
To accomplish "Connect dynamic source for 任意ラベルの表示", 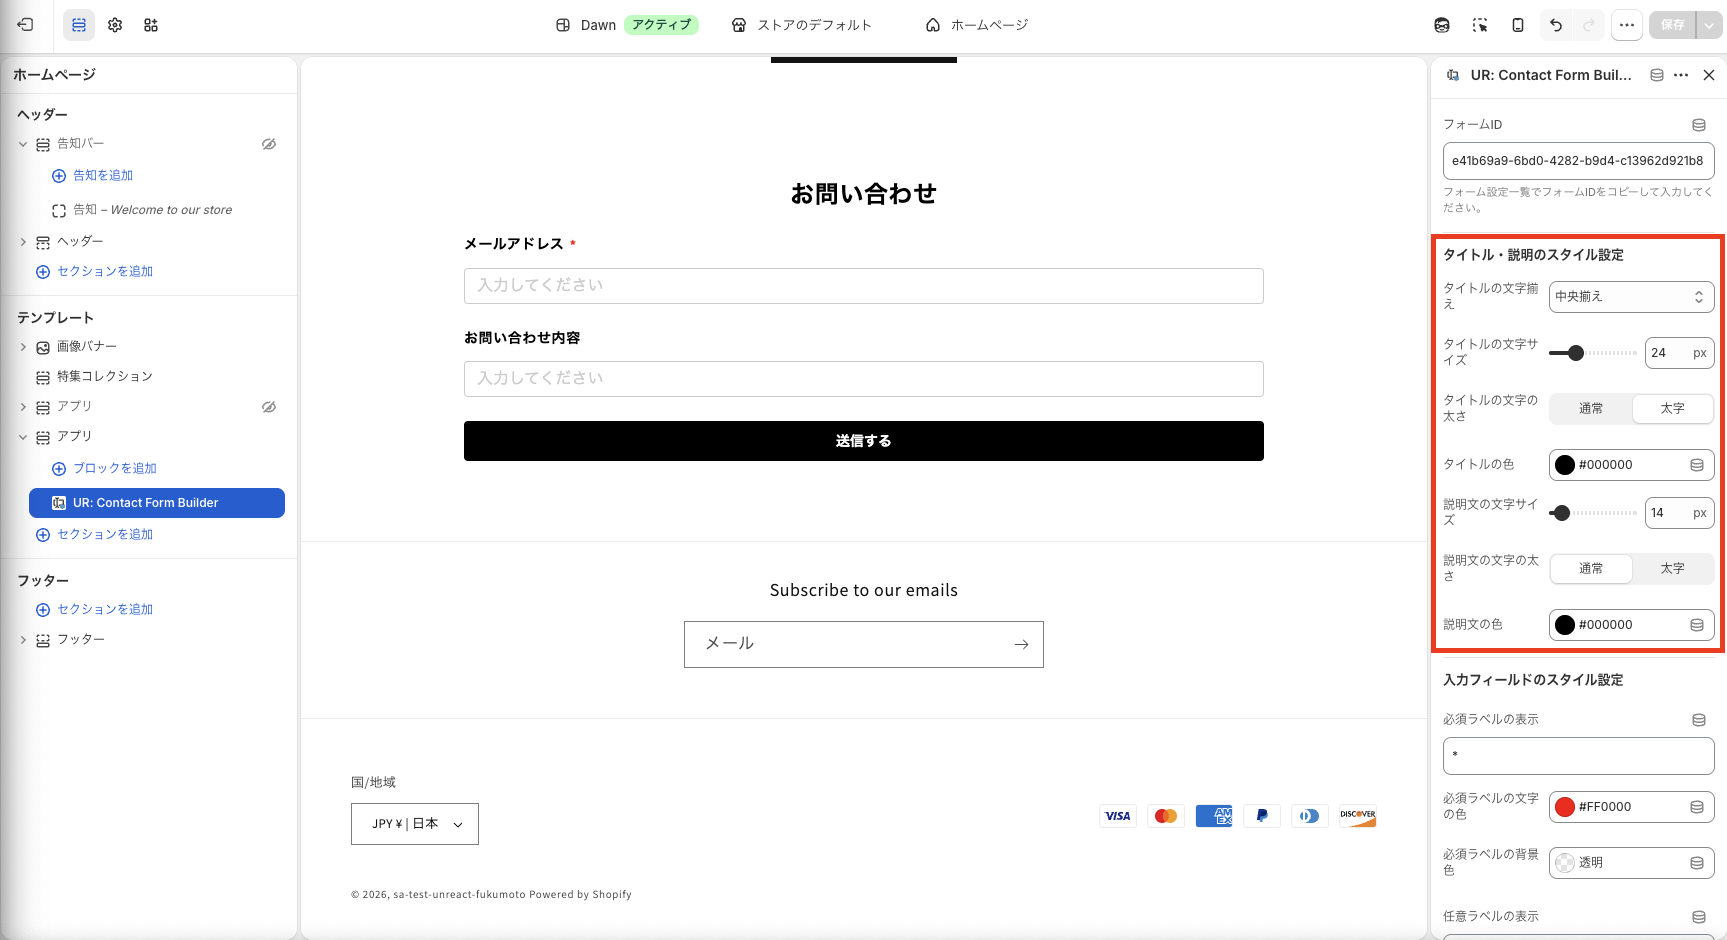I will [1698, 917].
